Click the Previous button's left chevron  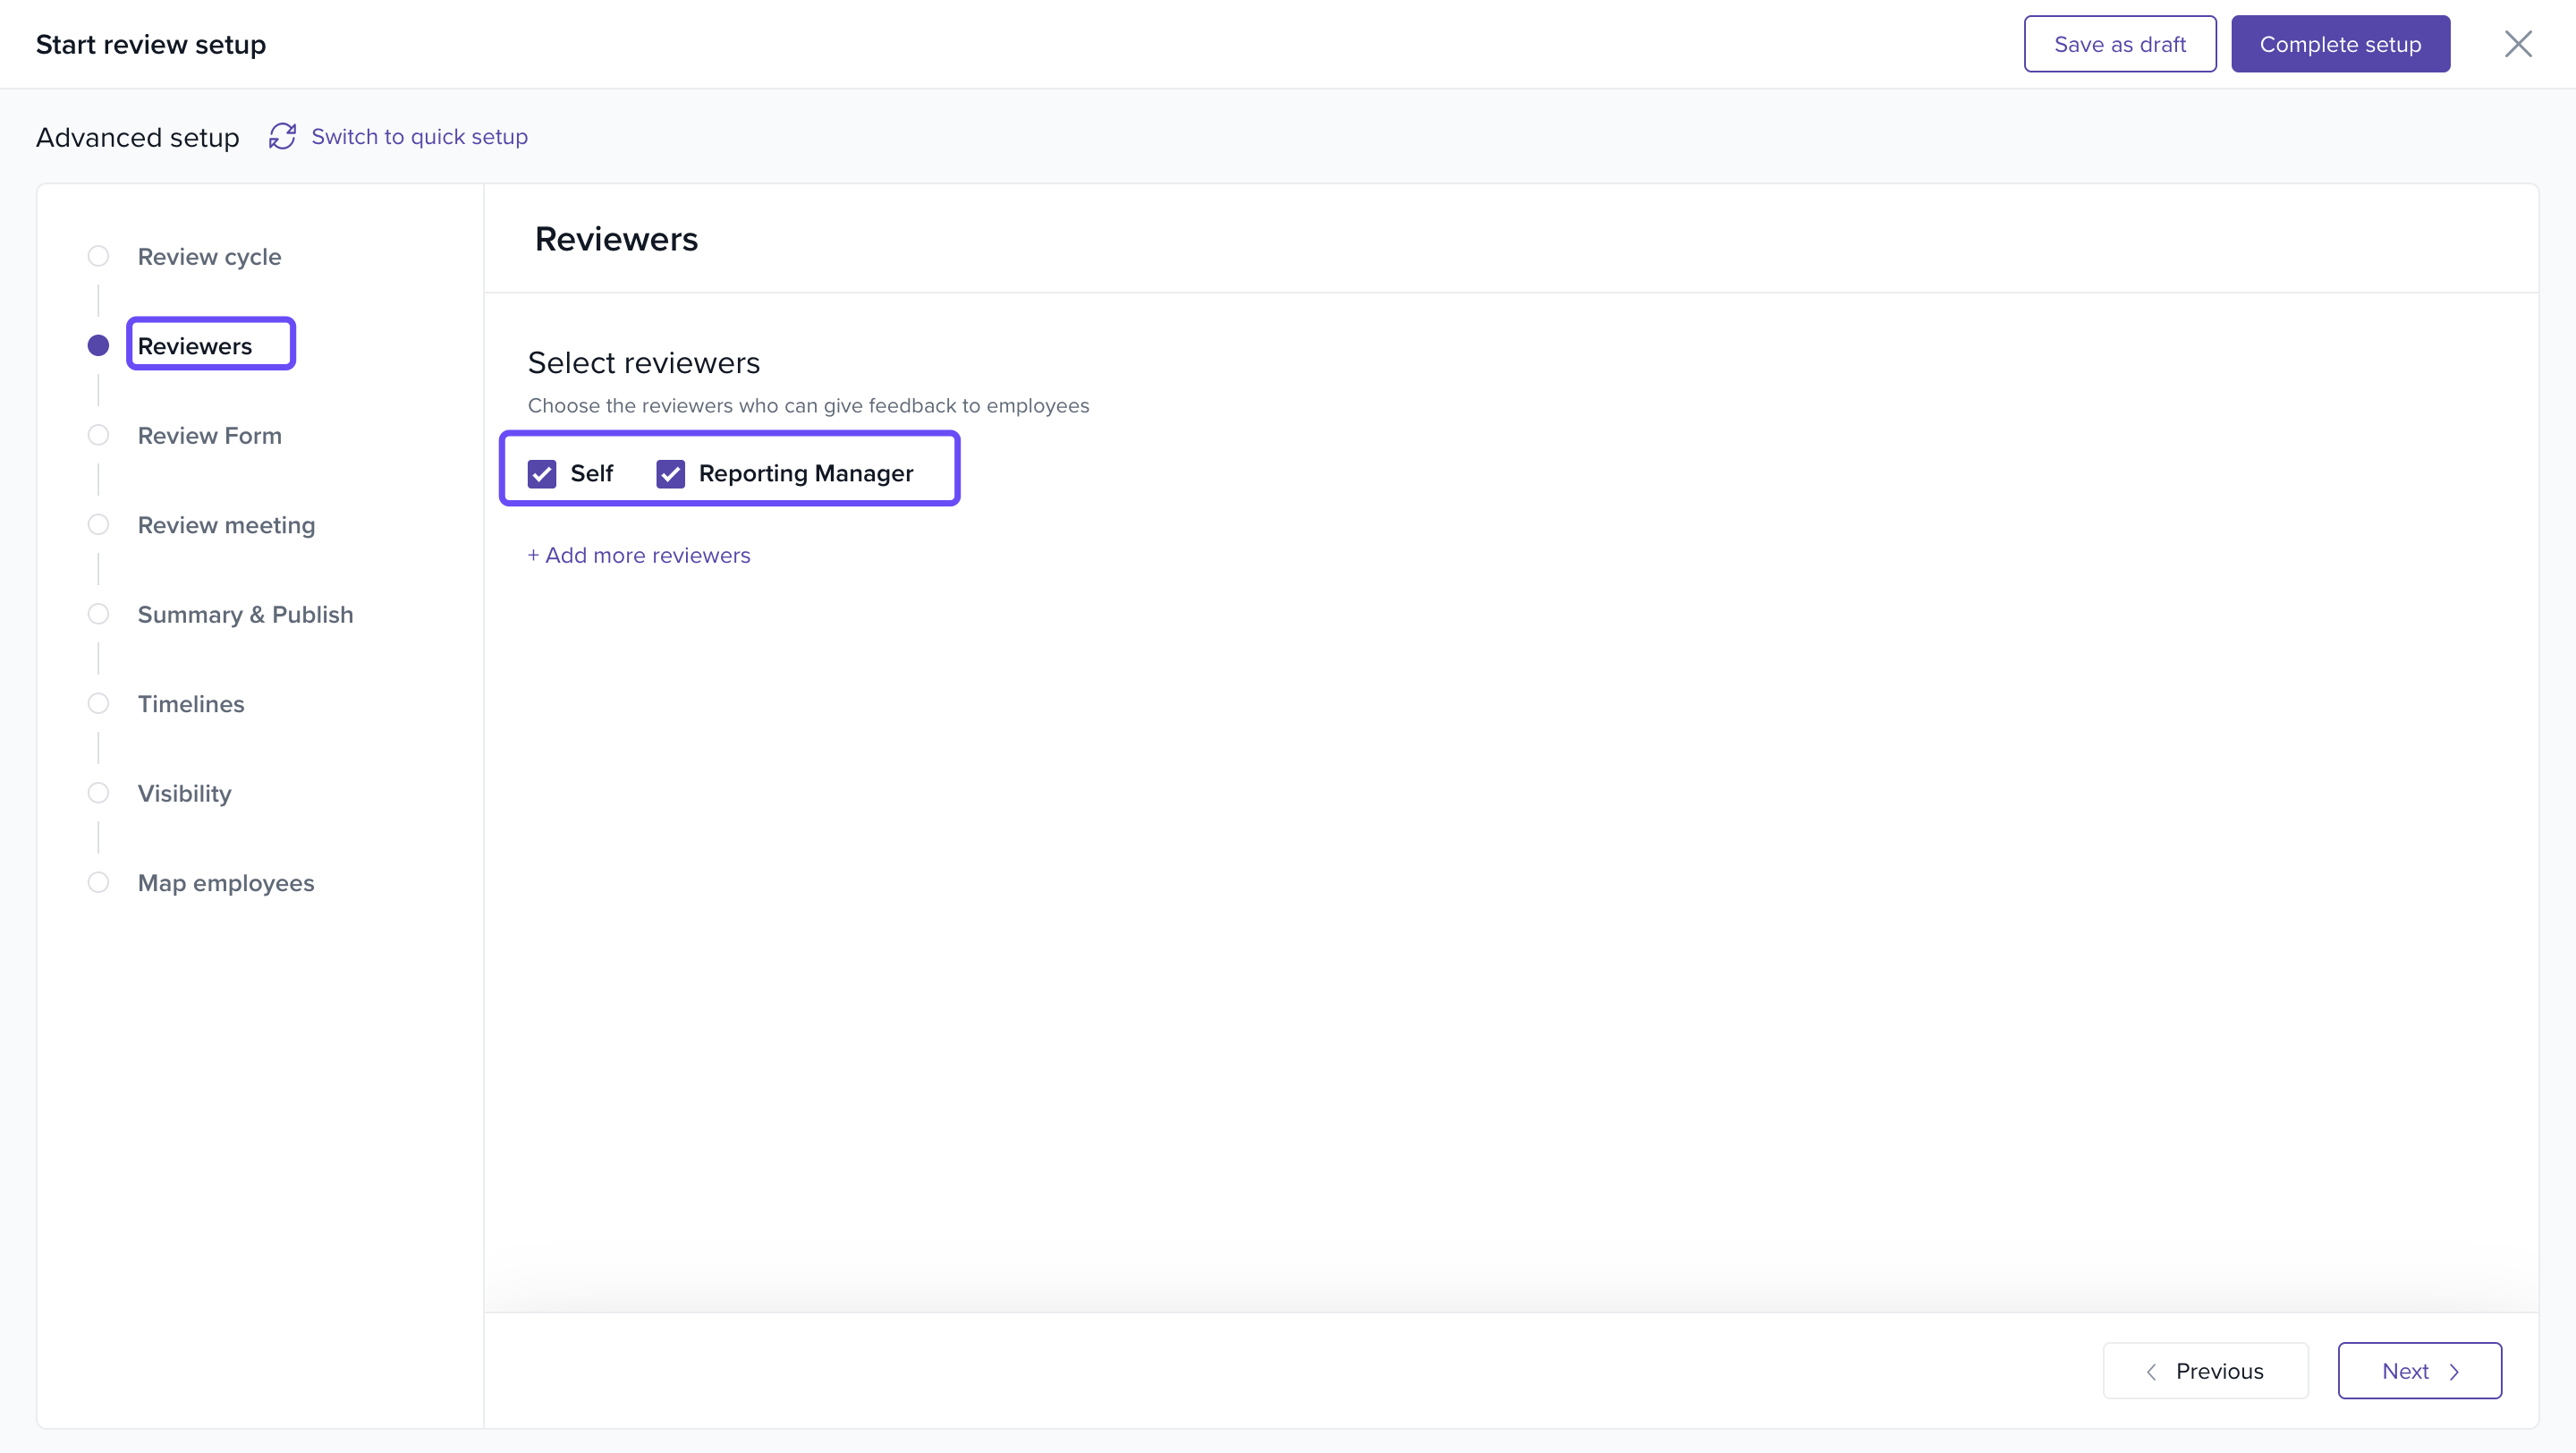pyautogui.click(x=2151, y=1371)
